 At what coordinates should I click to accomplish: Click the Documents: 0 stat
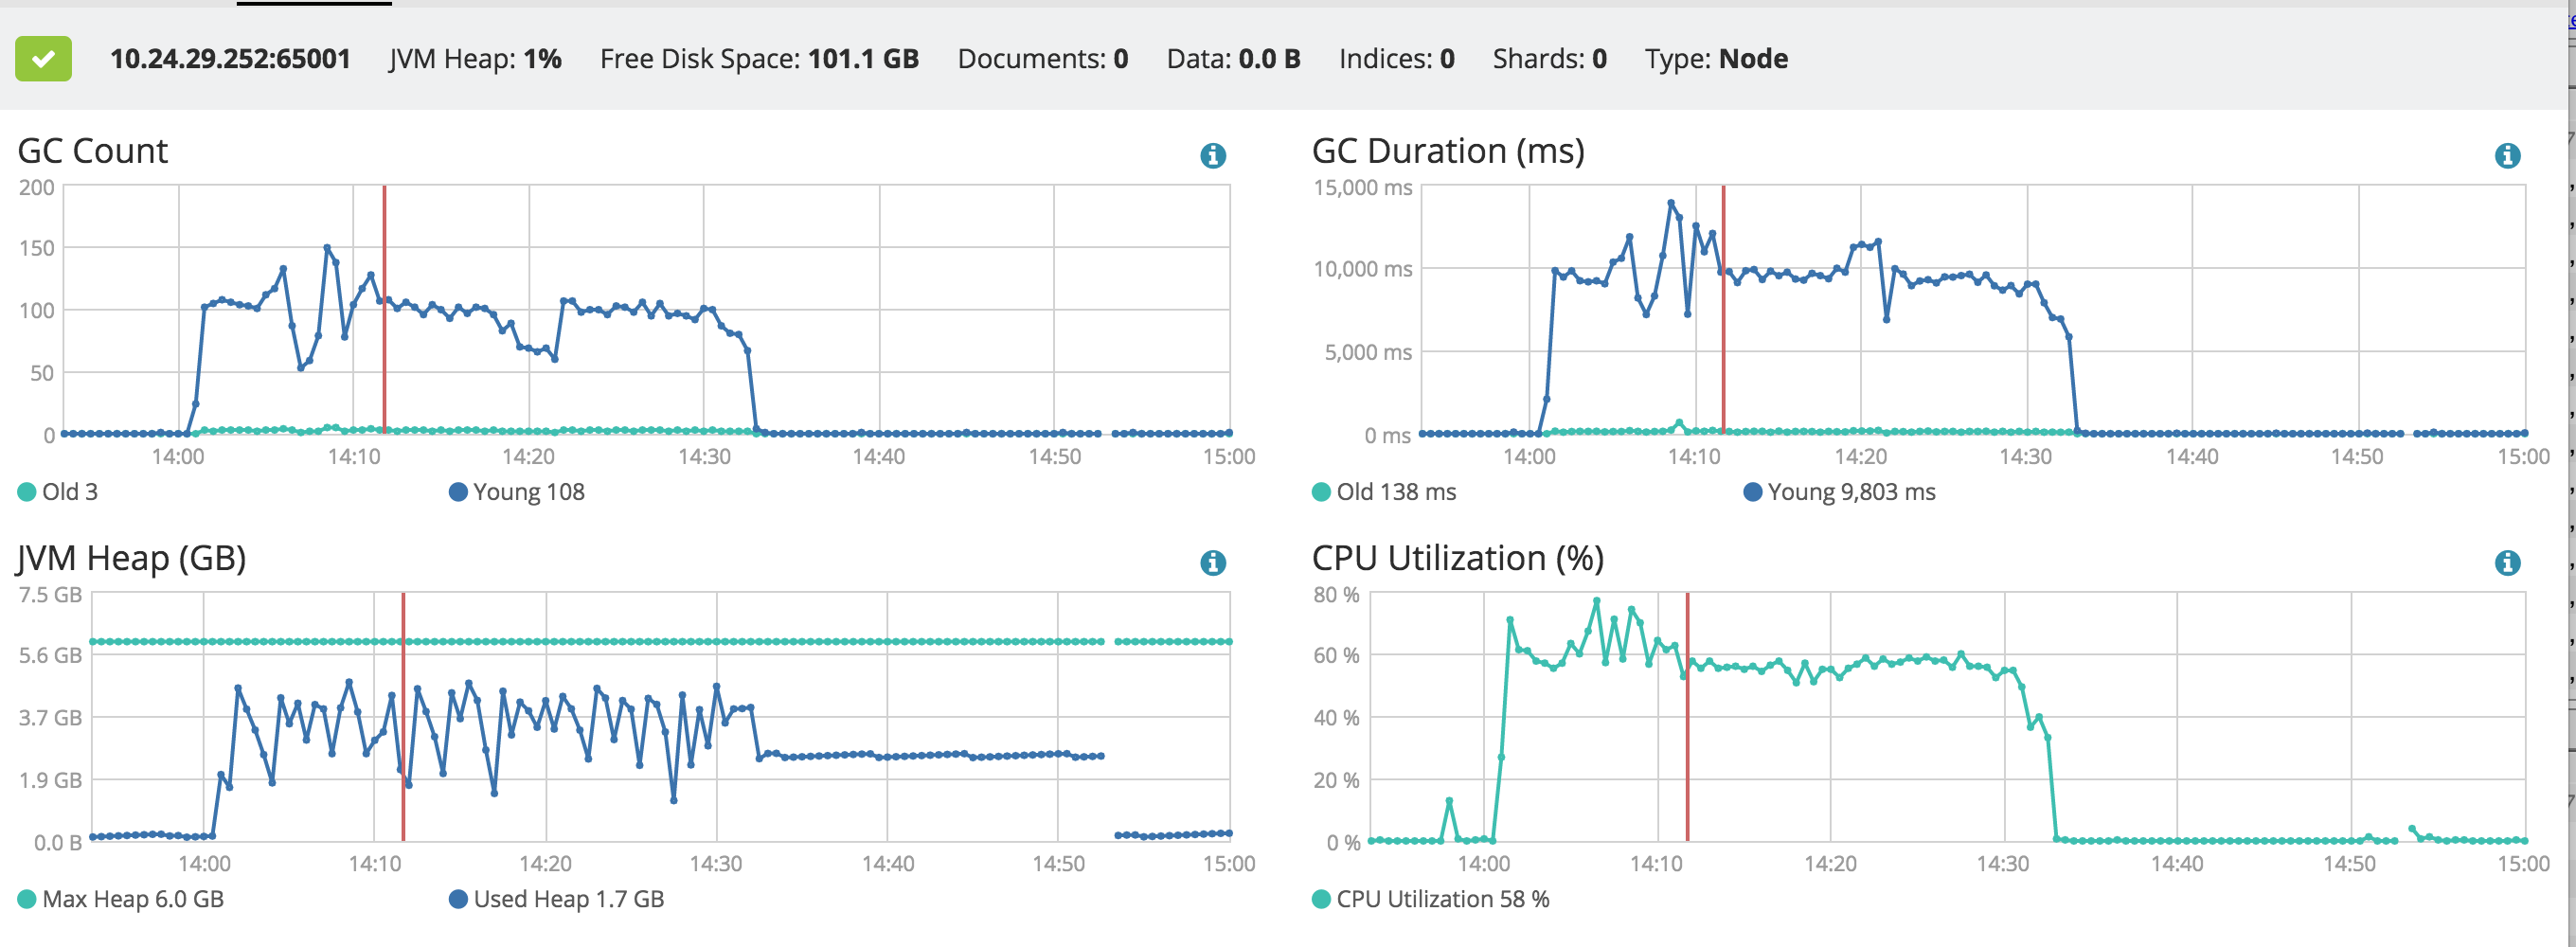pos(1043,59)
